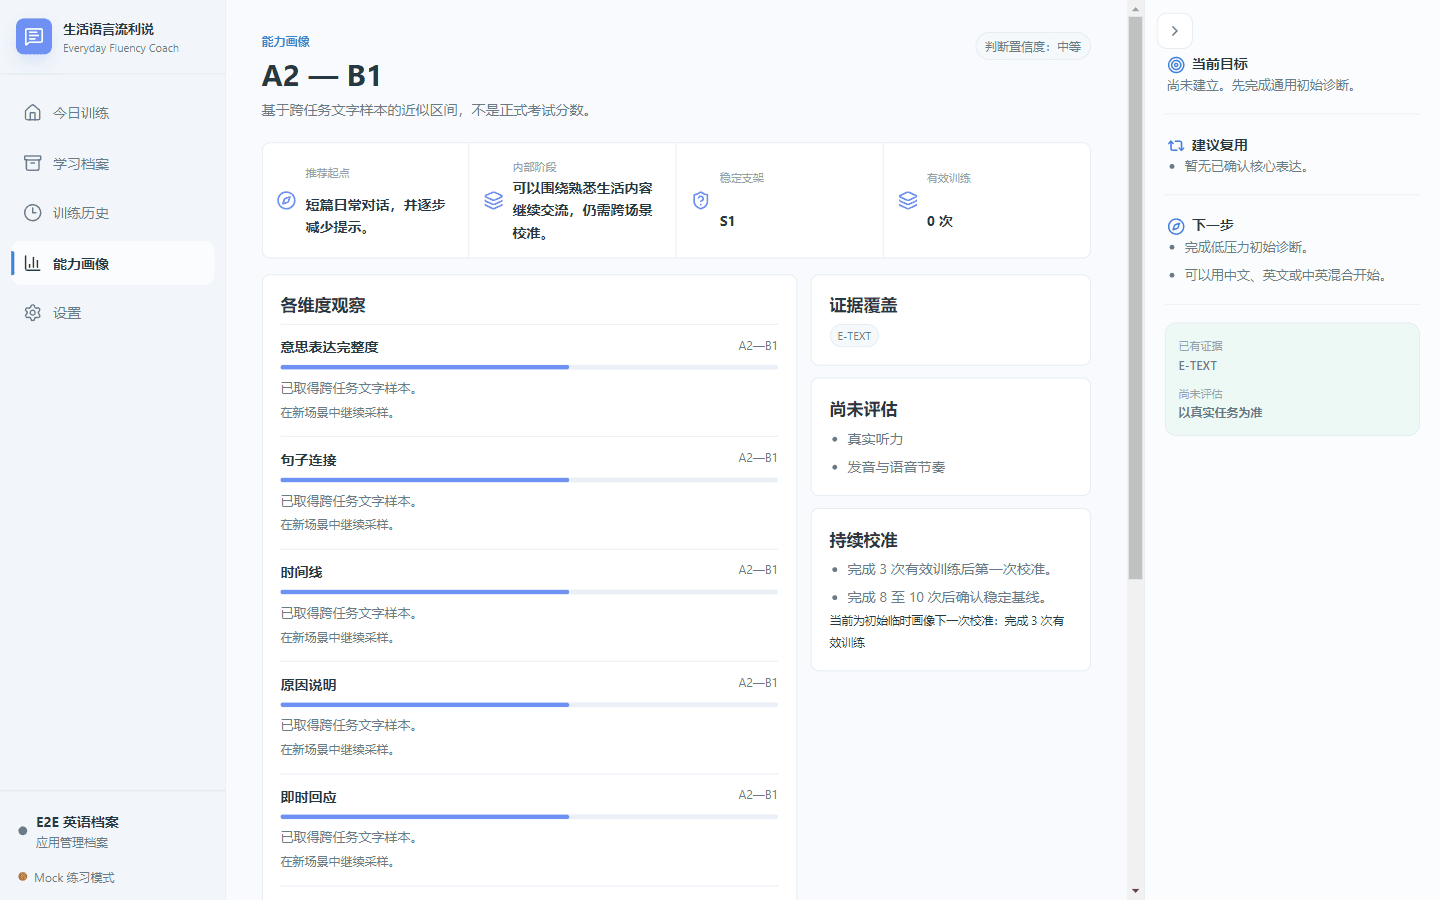Click 可以用中文、英文或中英混合开始
Viewport: 1440px width, 900px height.
[x=1288, y=275]
